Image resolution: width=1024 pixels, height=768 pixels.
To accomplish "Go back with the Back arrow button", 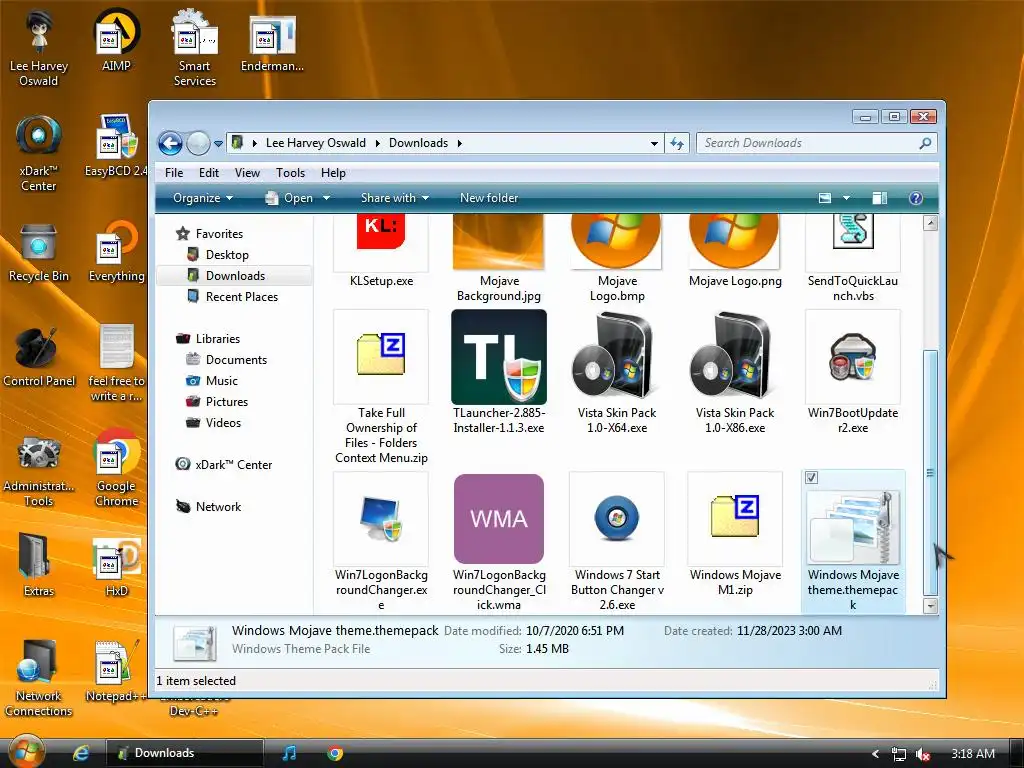I will click(x=170, y=143).
